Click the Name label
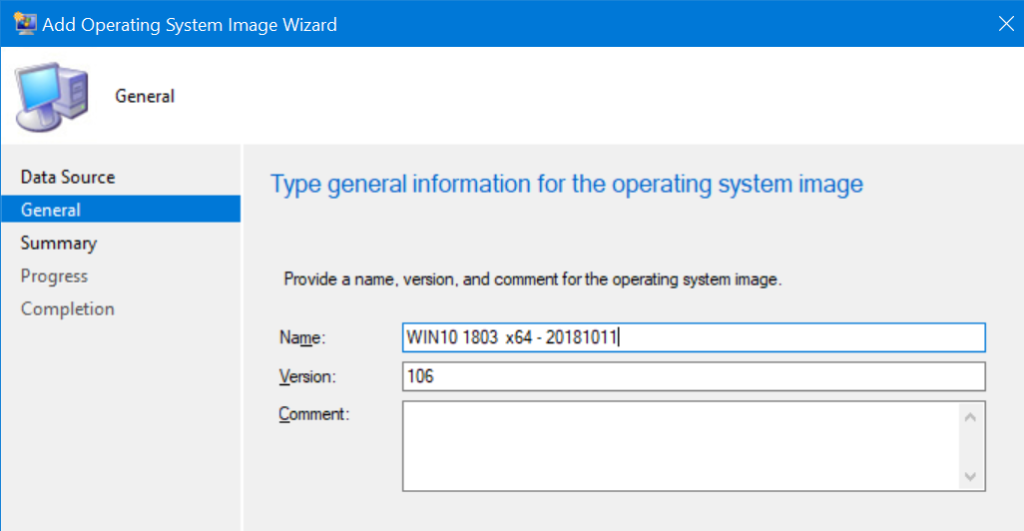The height and width of the screenshot is (531, 1024). 302,338
